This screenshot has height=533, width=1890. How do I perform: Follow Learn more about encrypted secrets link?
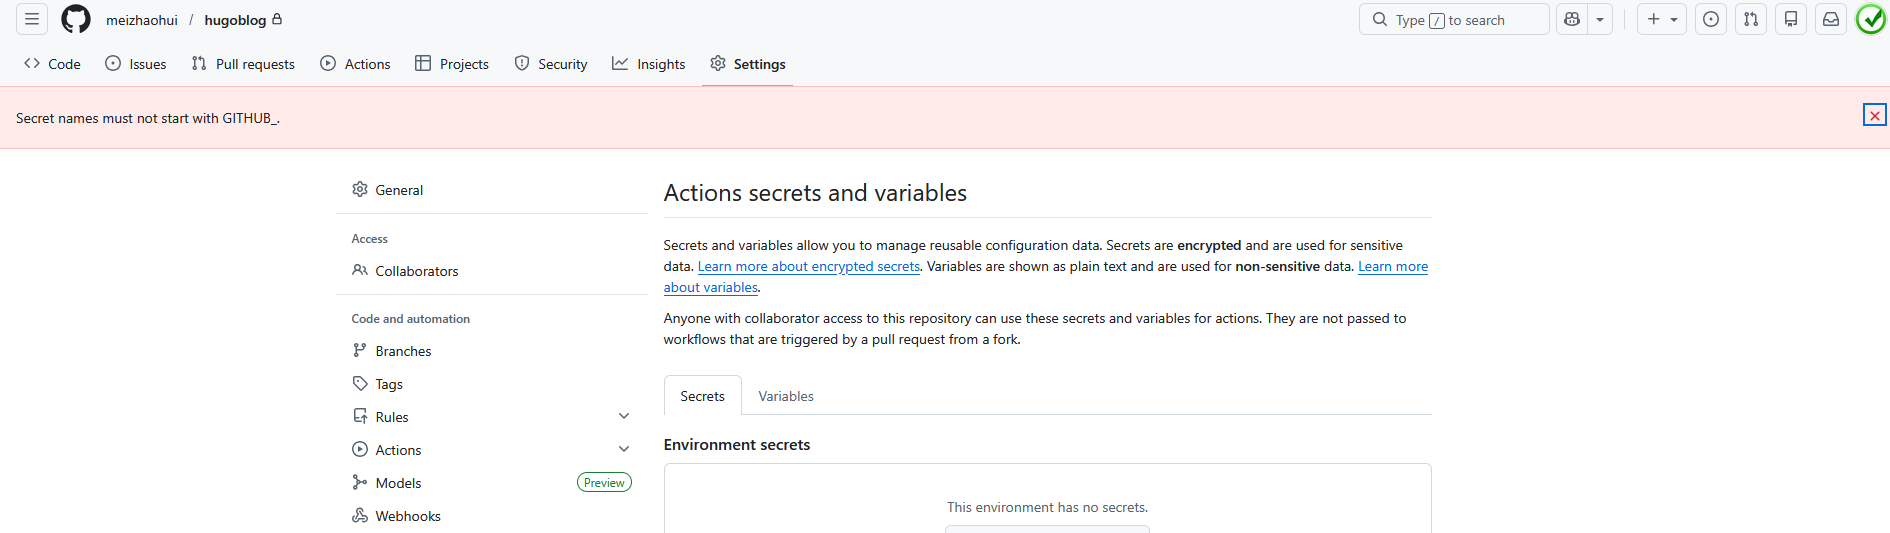coord(808,266)
